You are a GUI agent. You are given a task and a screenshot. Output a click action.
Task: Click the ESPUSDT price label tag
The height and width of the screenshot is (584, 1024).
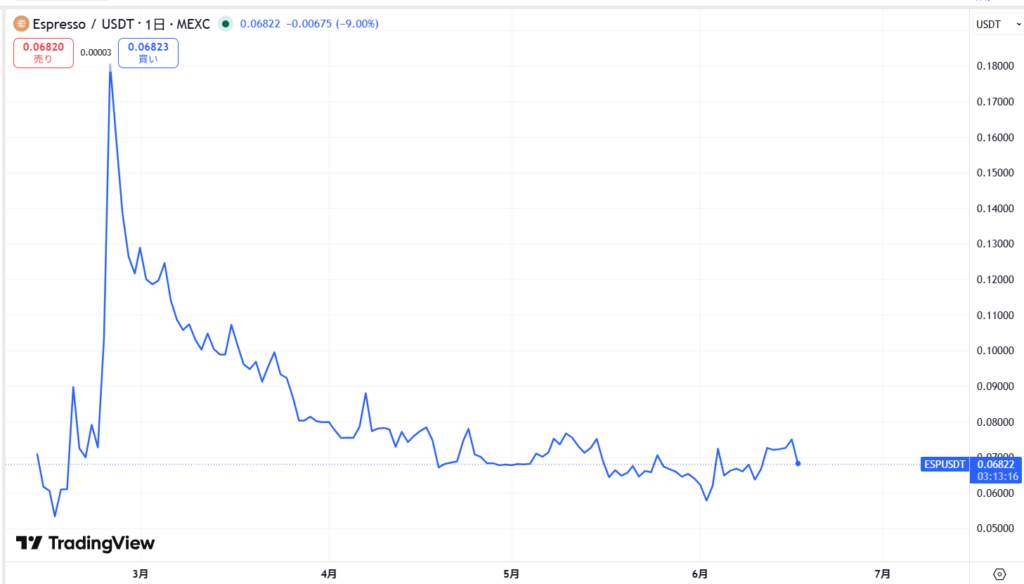(x=944, y=464)
